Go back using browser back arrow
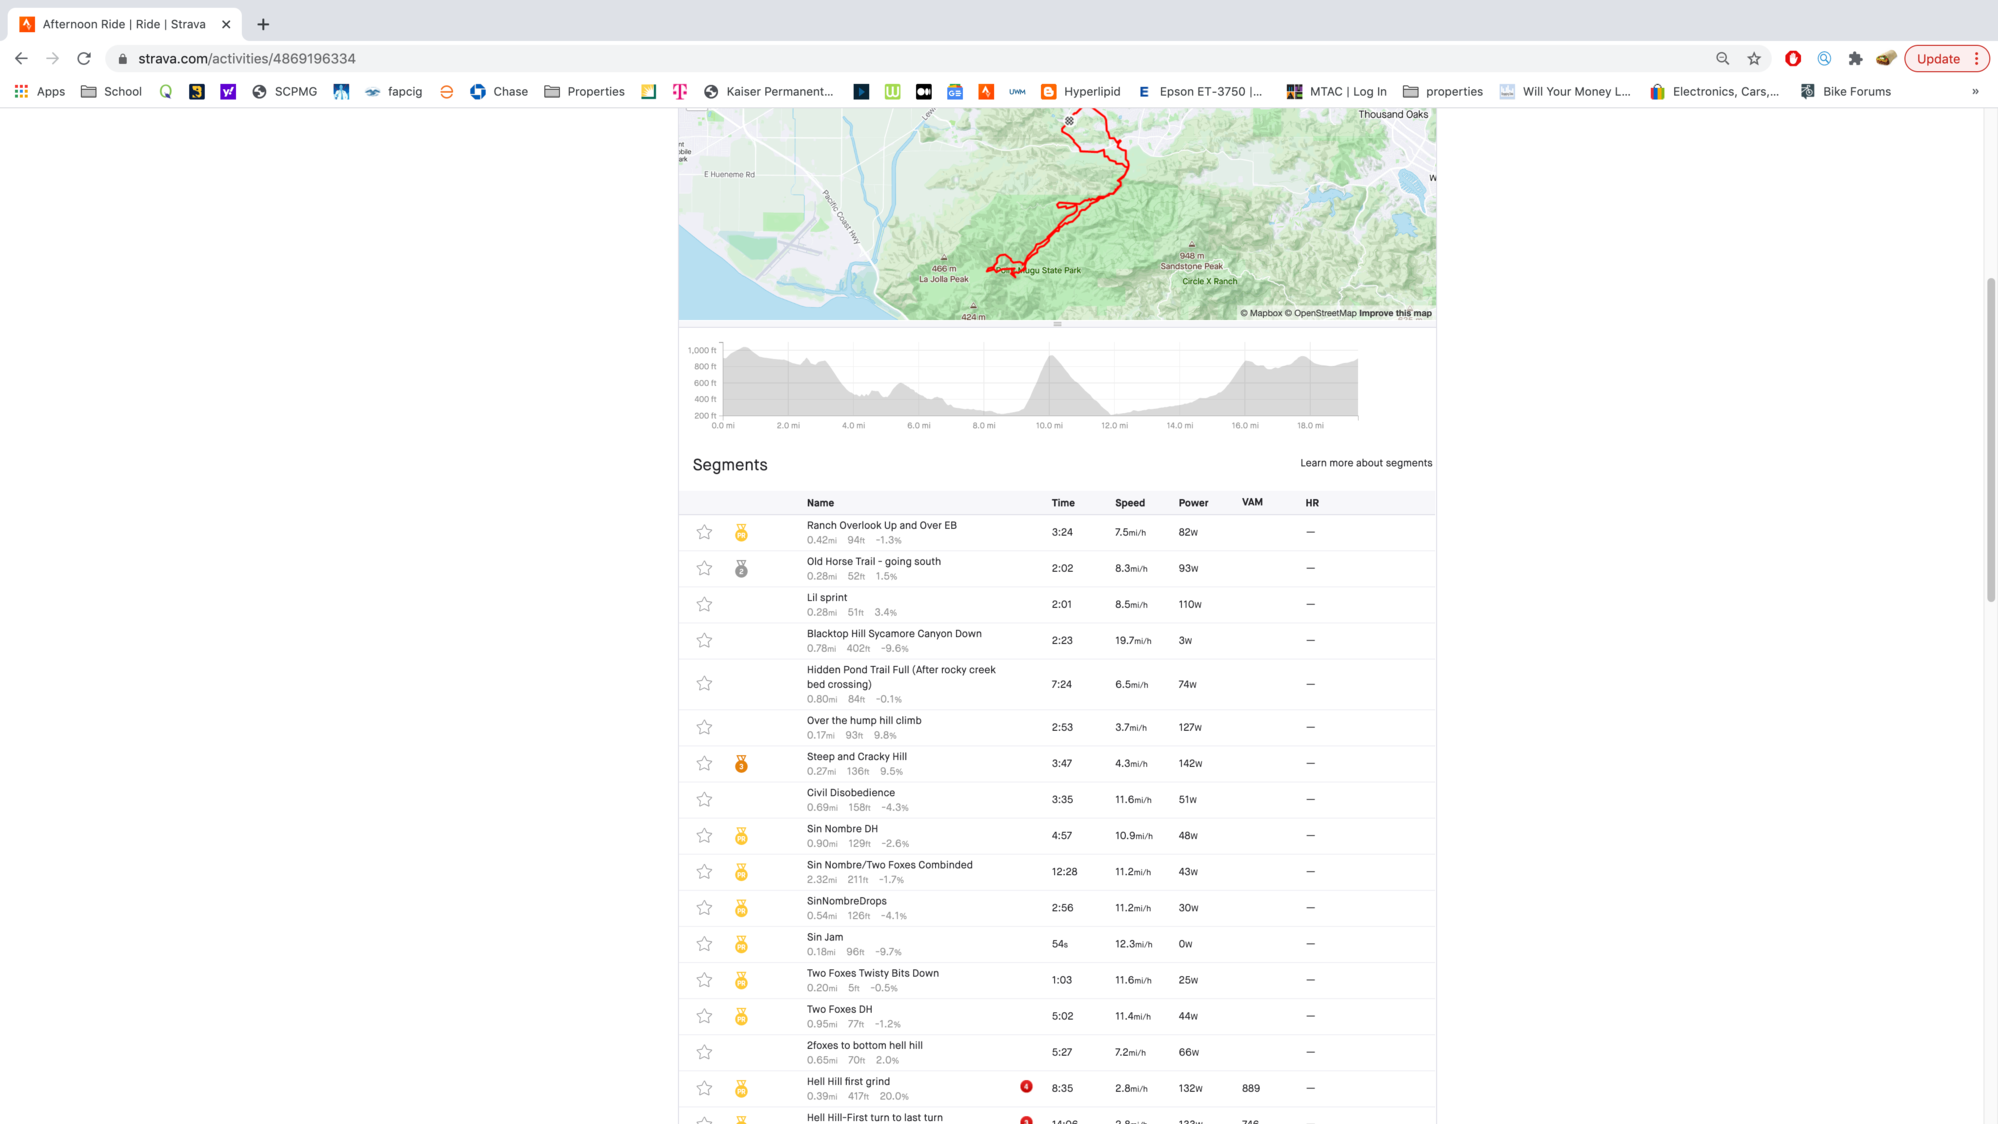1998x1124 pixels. 21,58
